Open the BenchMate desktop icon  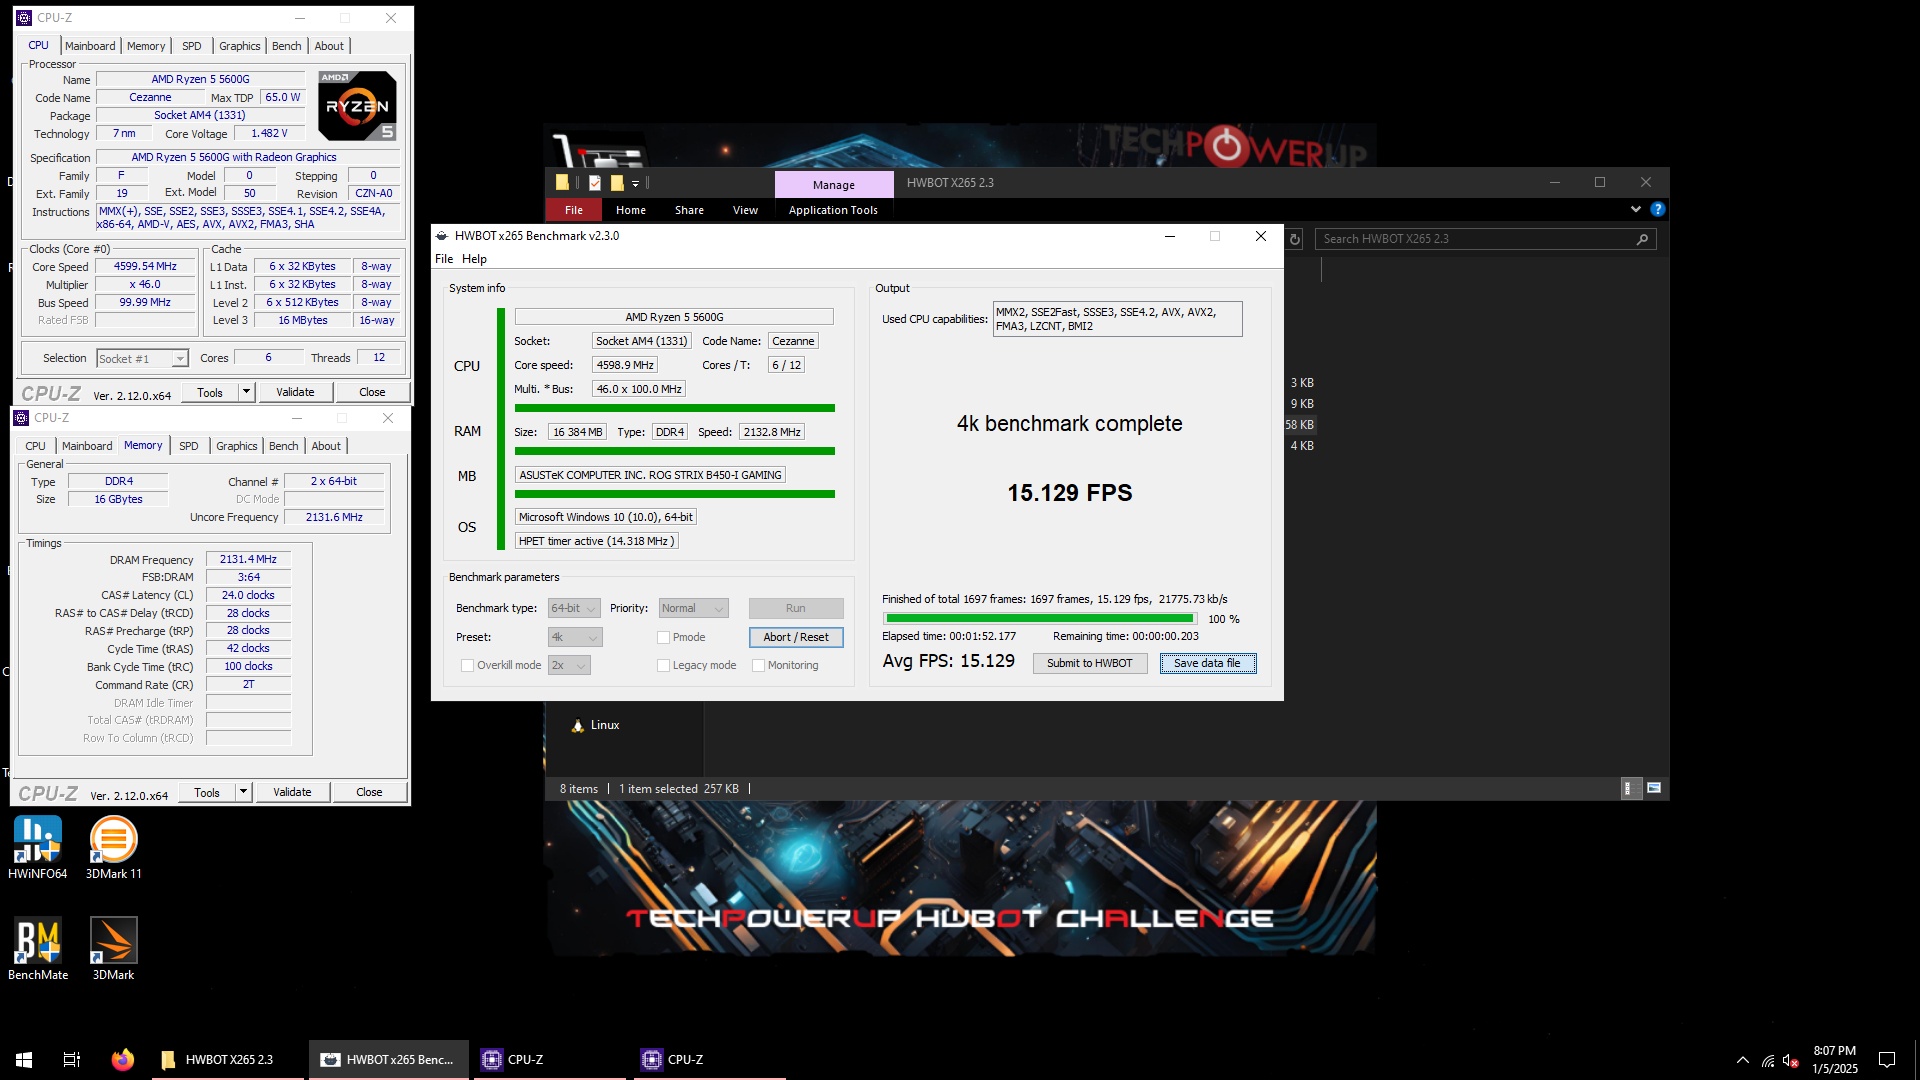38,948
